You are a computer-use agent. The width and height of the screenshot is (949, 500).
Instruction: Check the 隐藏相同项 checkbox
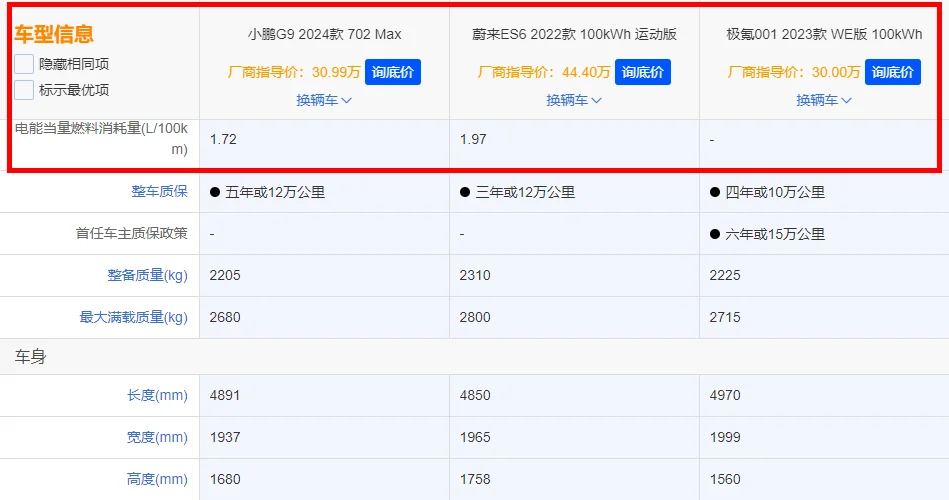tap(24, 64)
